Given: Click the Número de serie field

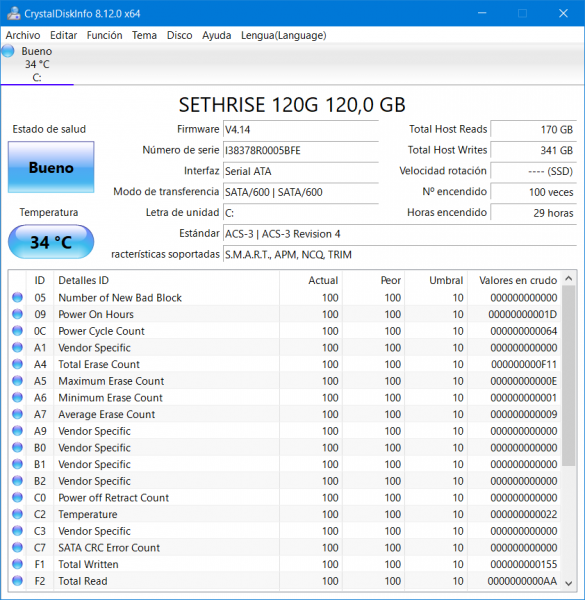Looking at the screenshot, I should pos(301,150).
